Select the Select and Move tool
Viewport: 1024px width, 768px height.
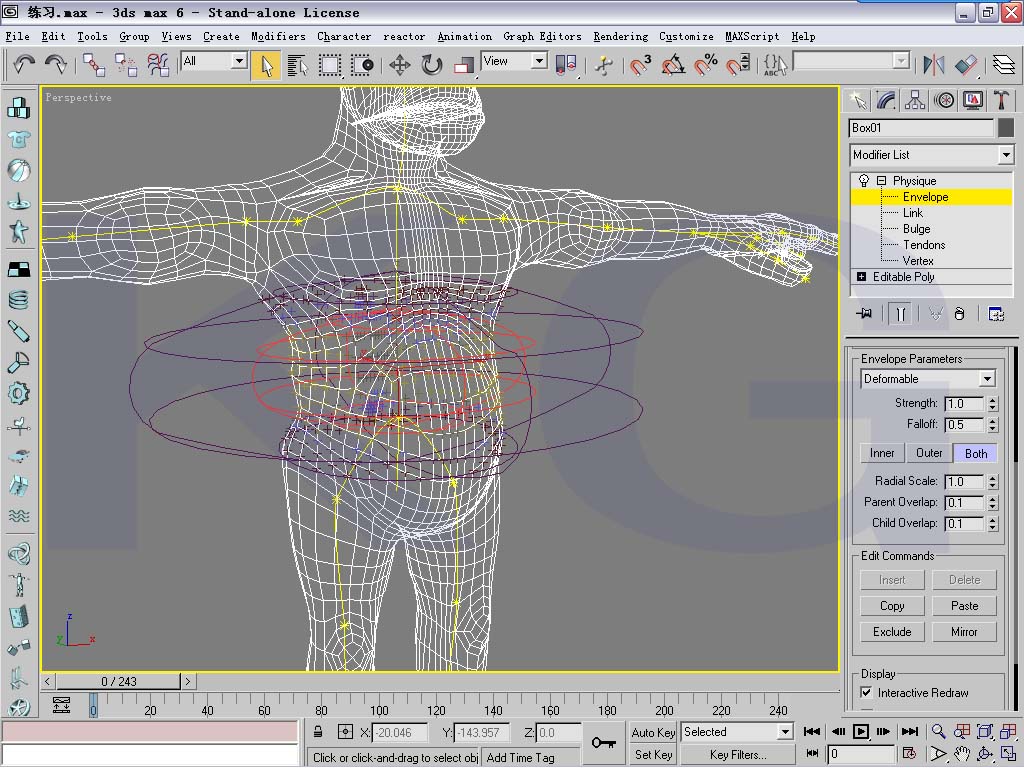[400, 65]
